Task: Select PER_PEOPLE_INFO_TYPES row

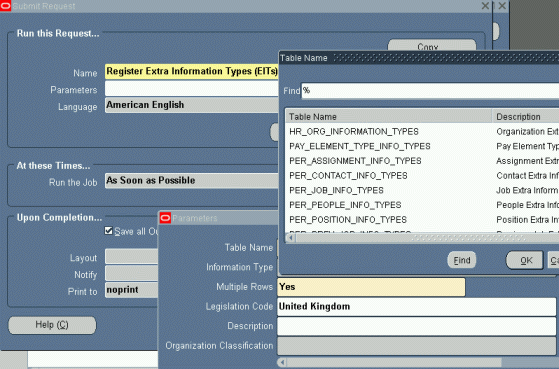Action: pyautogui.click(x=422, y=205)
